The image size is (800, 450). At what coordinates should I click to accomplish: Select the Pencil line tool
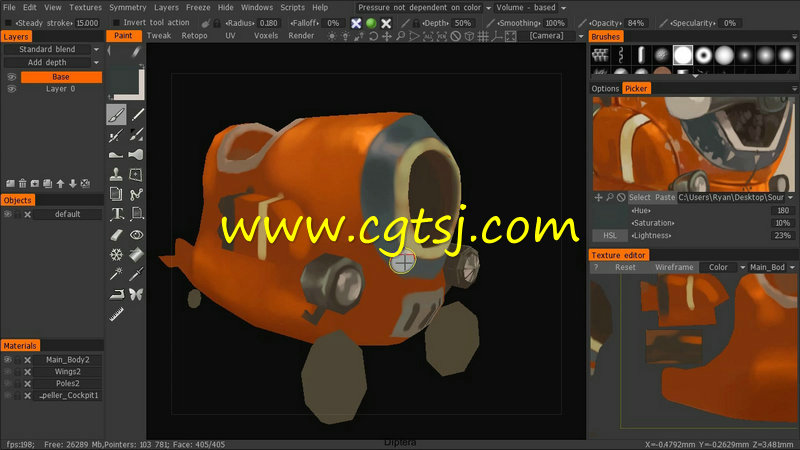coord(136,114)
